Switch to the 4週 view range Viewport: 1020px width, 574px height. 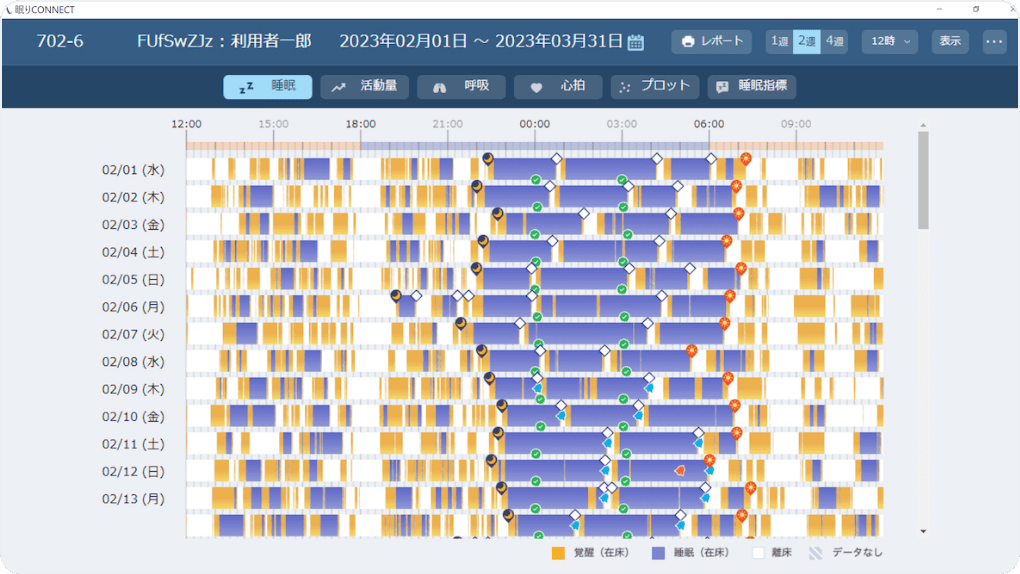click(835, 42)
